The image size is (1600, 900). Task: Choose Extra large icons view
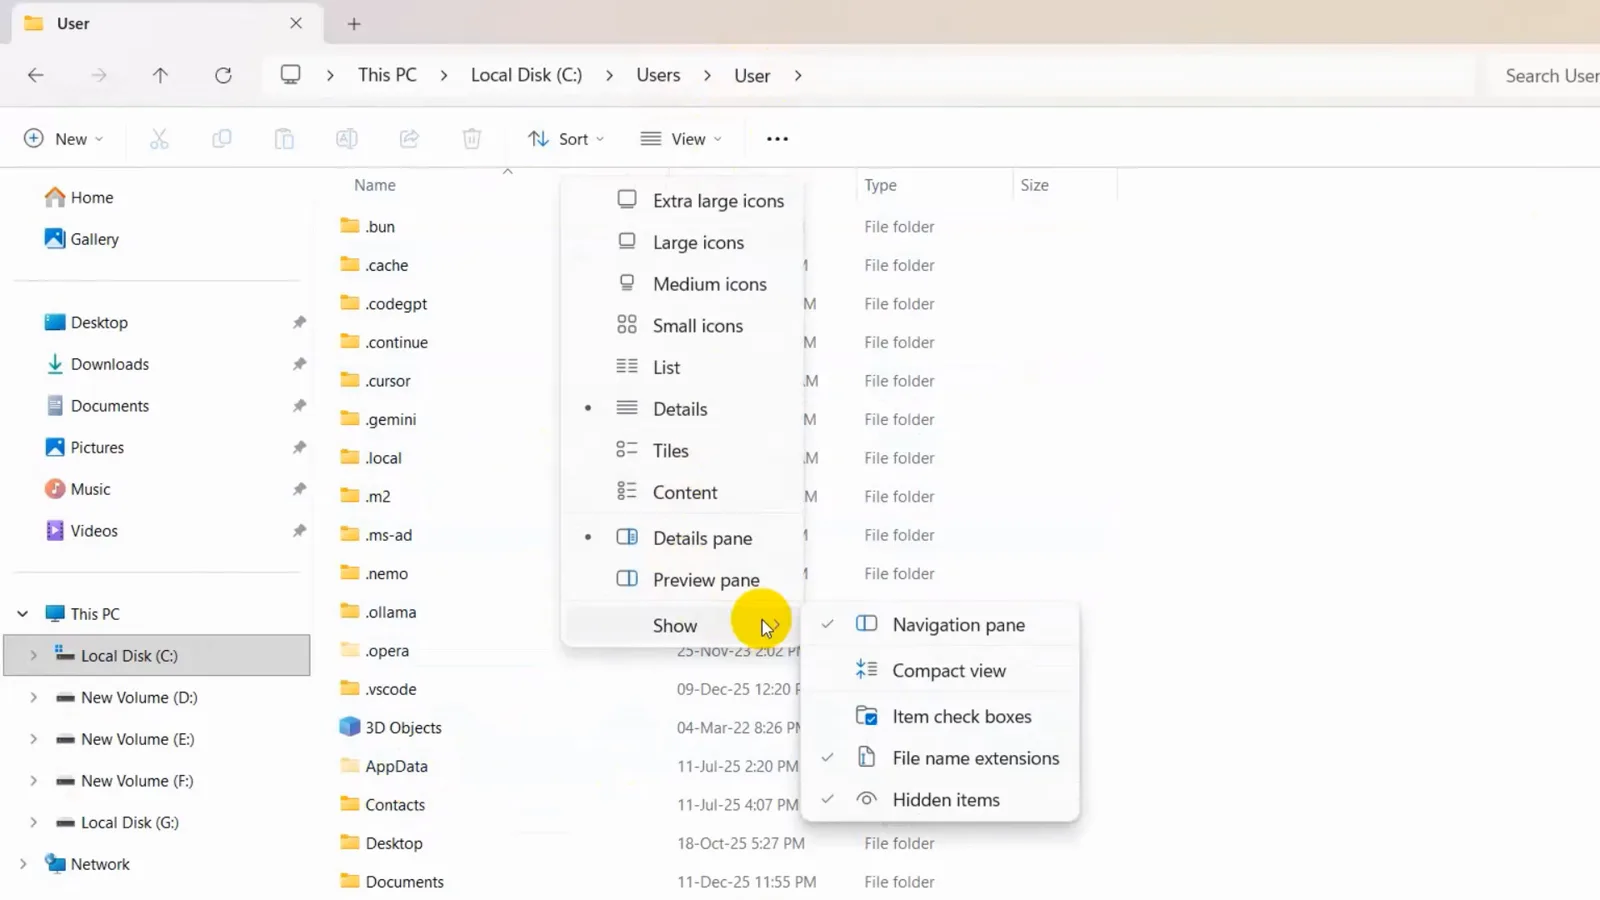(x=683, y=201)
